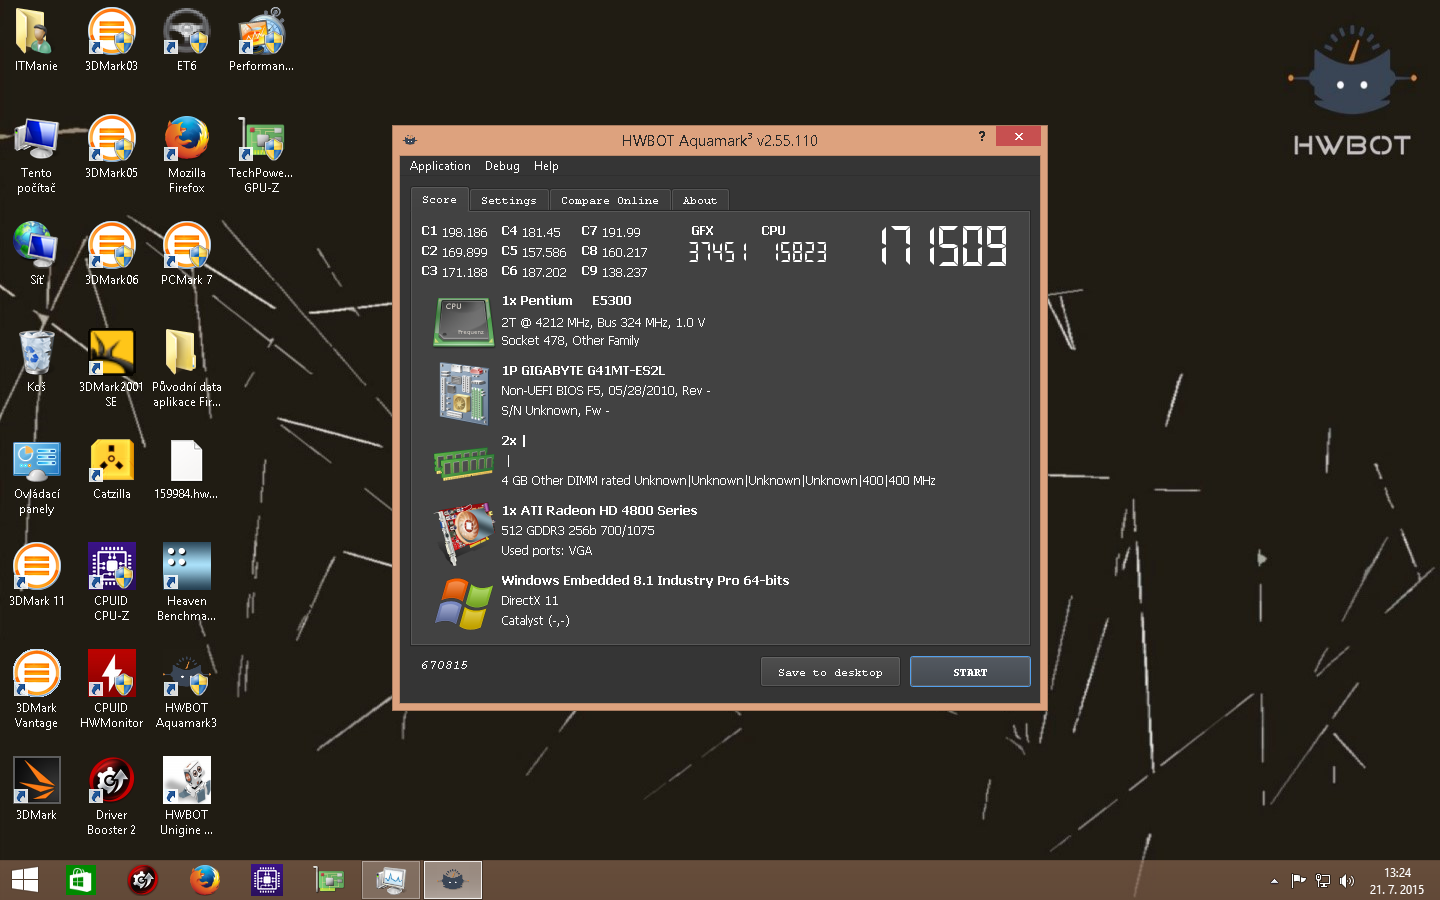Switch to the Score tab
1440x900 pixels.
[x=439, y=200]
